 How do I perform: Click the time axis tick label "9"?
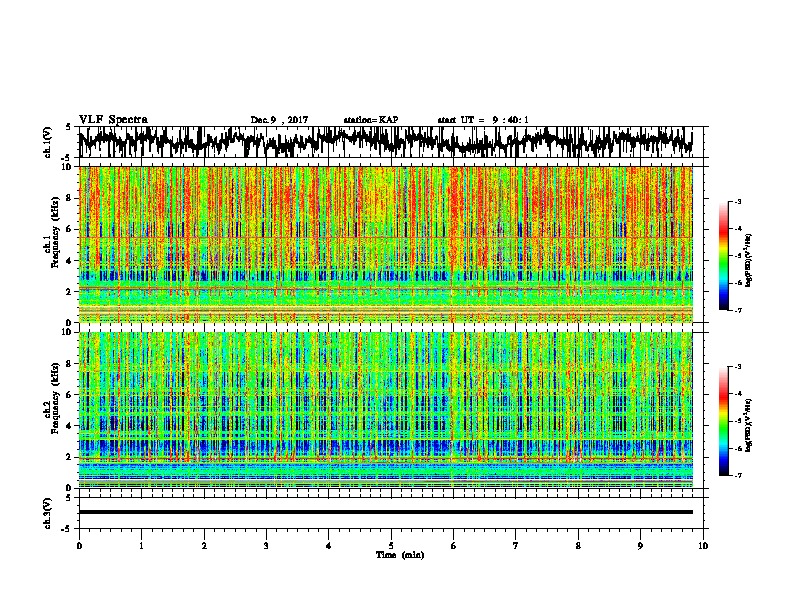[x=640, y=546]
